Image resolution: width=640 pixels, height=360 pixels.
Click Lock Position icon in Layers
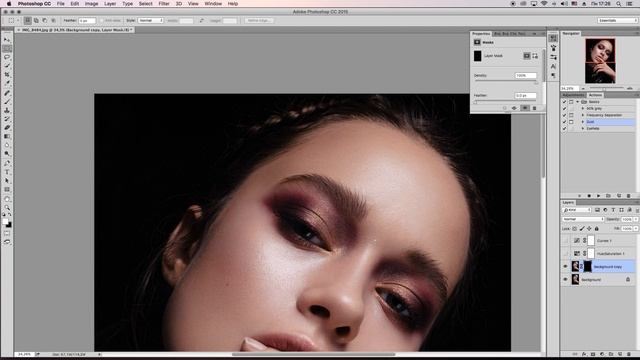click(589, 229)
